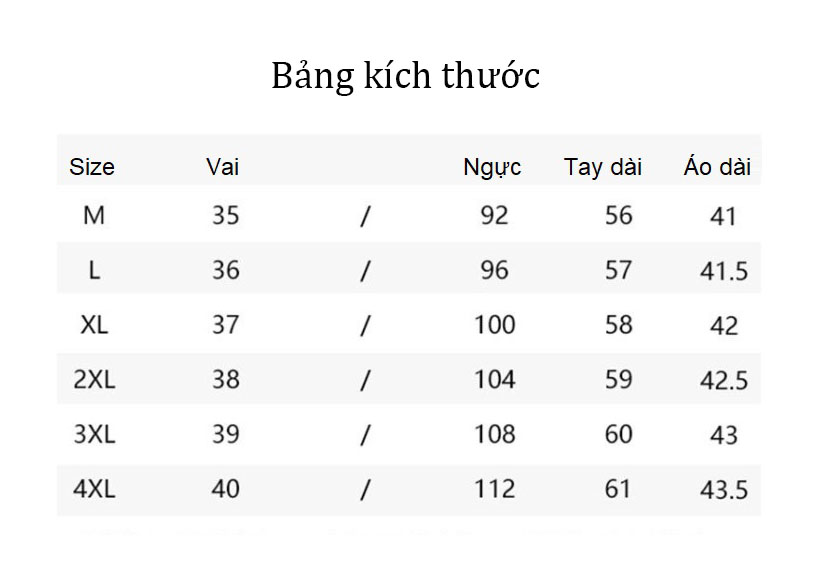Image resolution: width=840 pixels, height=577 pixels.
Task: Click the Tay dài column header
Action: pos(603,167)
